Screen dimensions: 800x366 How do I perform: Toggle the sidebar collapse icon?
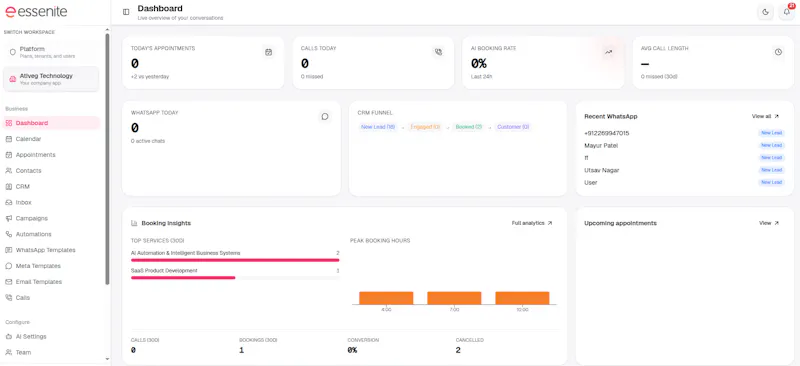coord(126,12)
